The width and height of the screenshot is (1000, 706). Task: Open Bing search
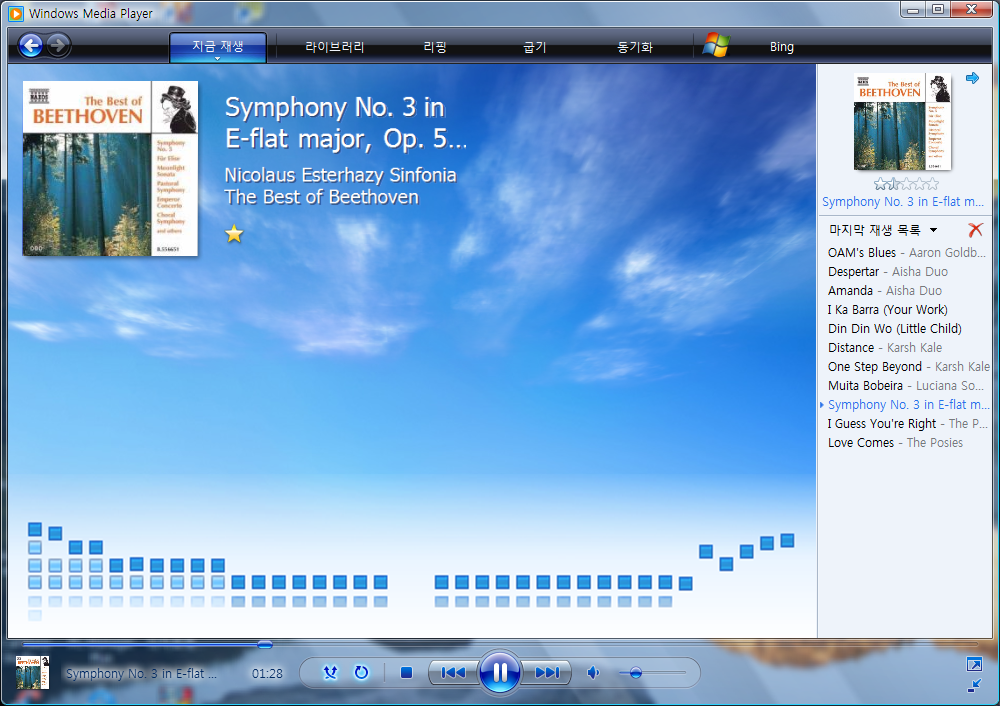781,45
